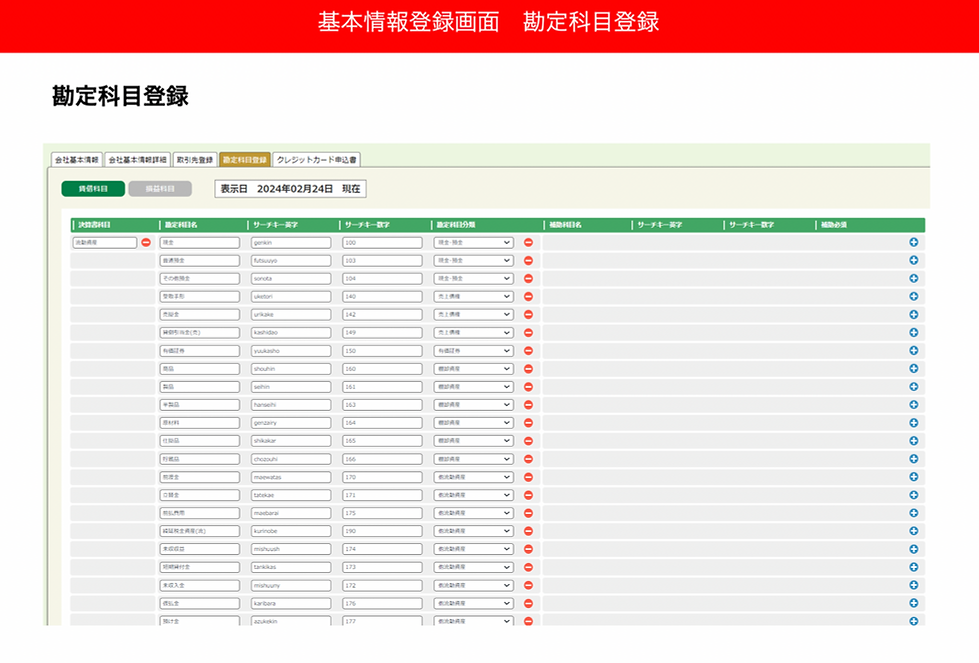Switch to the クレジットカード申込書 tab
This screenshot has height=663, width=979.
coord(317,160)
